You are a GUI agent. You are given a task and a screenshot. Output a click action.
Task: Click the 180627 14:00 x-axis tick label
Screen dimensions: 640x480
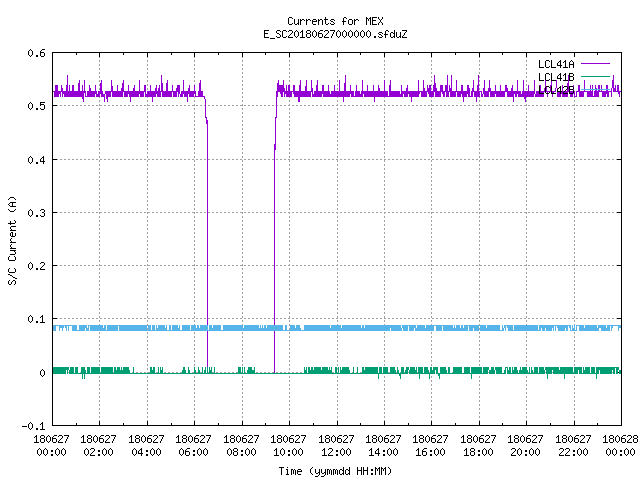point(383,446)
